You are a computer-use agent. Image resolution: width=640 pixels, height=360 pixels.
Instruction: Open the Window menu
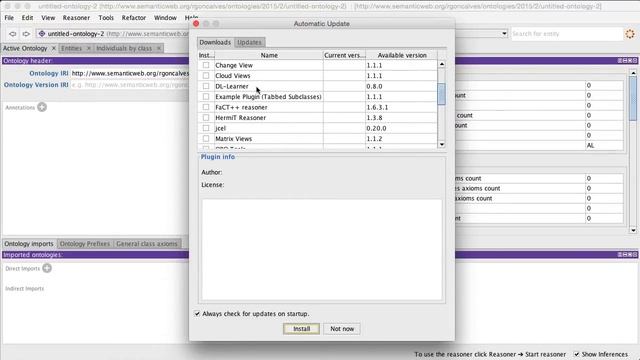pos(165,18)
